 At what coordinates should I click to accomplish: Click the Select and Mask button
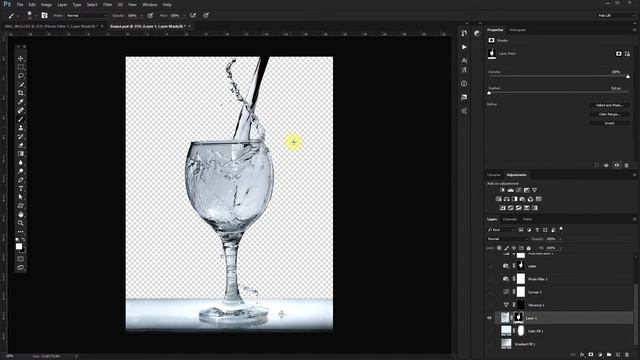tap(609, 105)
